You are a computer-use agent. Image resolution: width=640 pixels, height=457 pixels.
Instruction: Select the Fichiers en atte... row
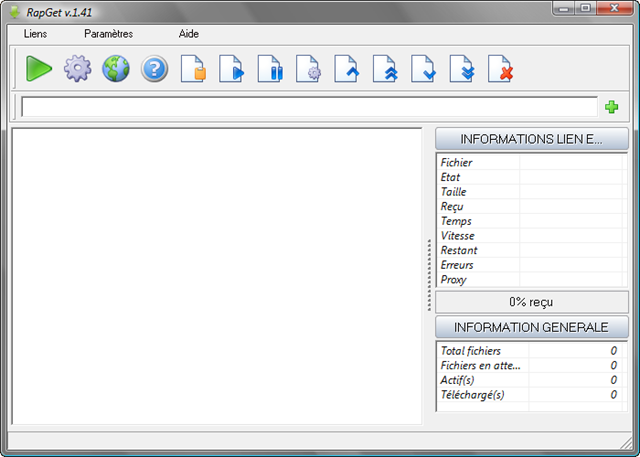tap(531, 366)
